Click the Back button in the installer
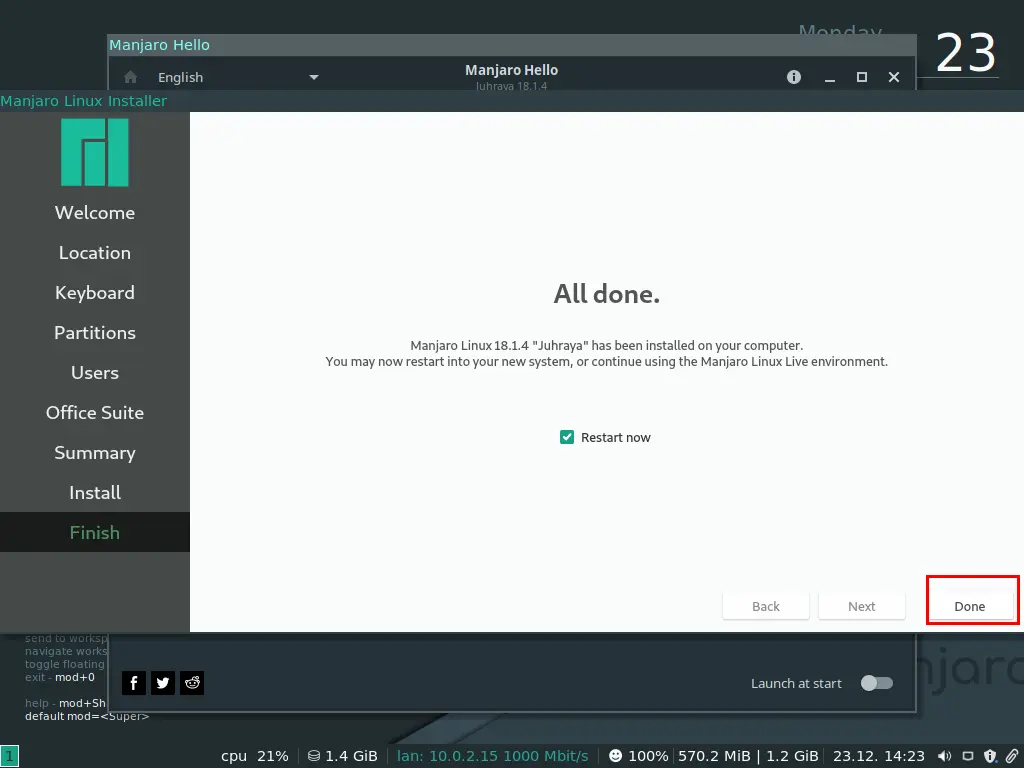 [765, 606]
